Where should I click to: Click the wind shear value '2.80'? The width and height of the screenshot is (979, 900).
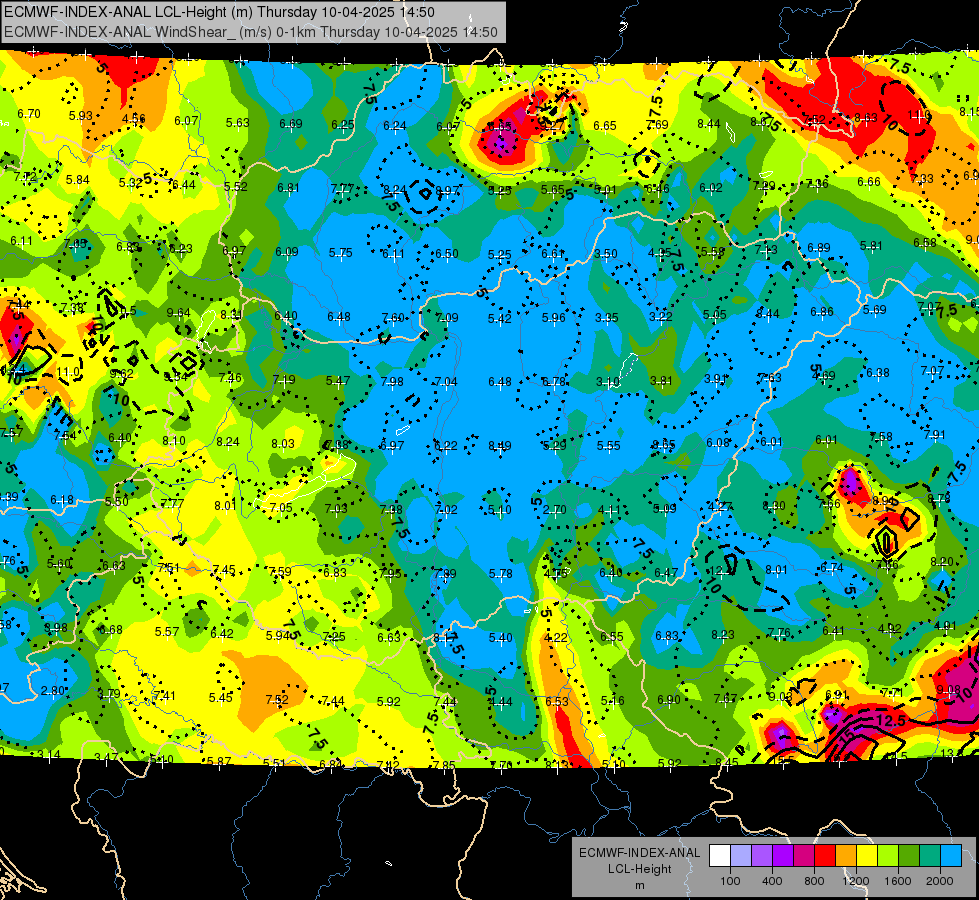point(52,691)
